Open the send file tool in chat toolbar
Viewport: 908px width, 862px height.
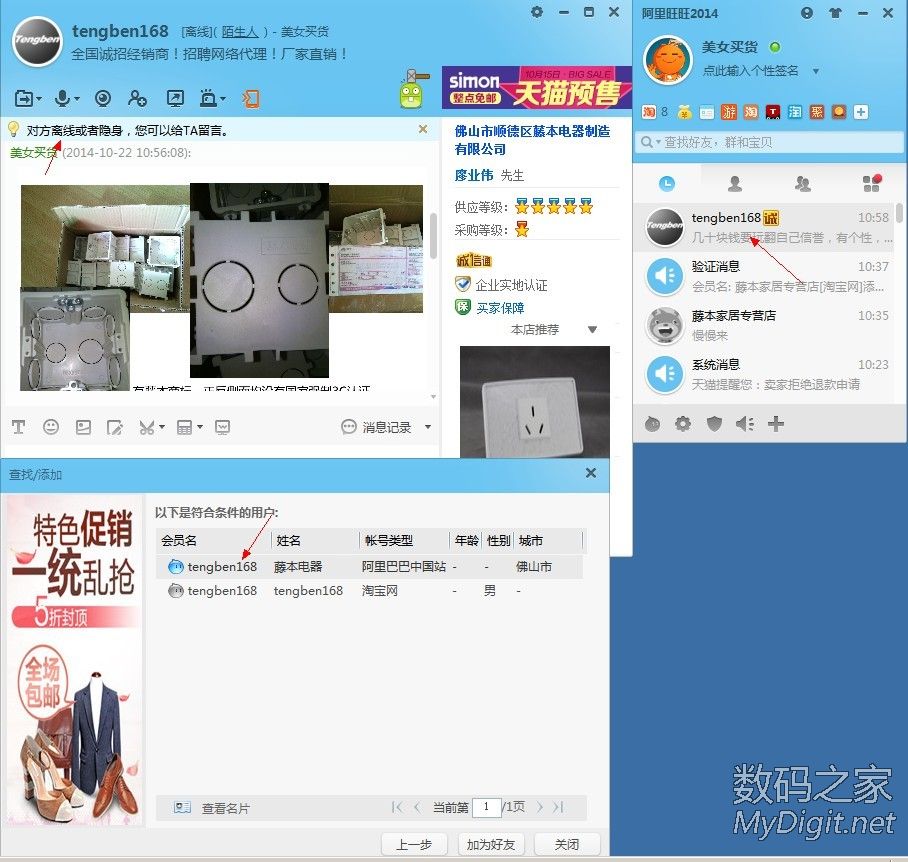pyautogui.click(x=24, y=99)
